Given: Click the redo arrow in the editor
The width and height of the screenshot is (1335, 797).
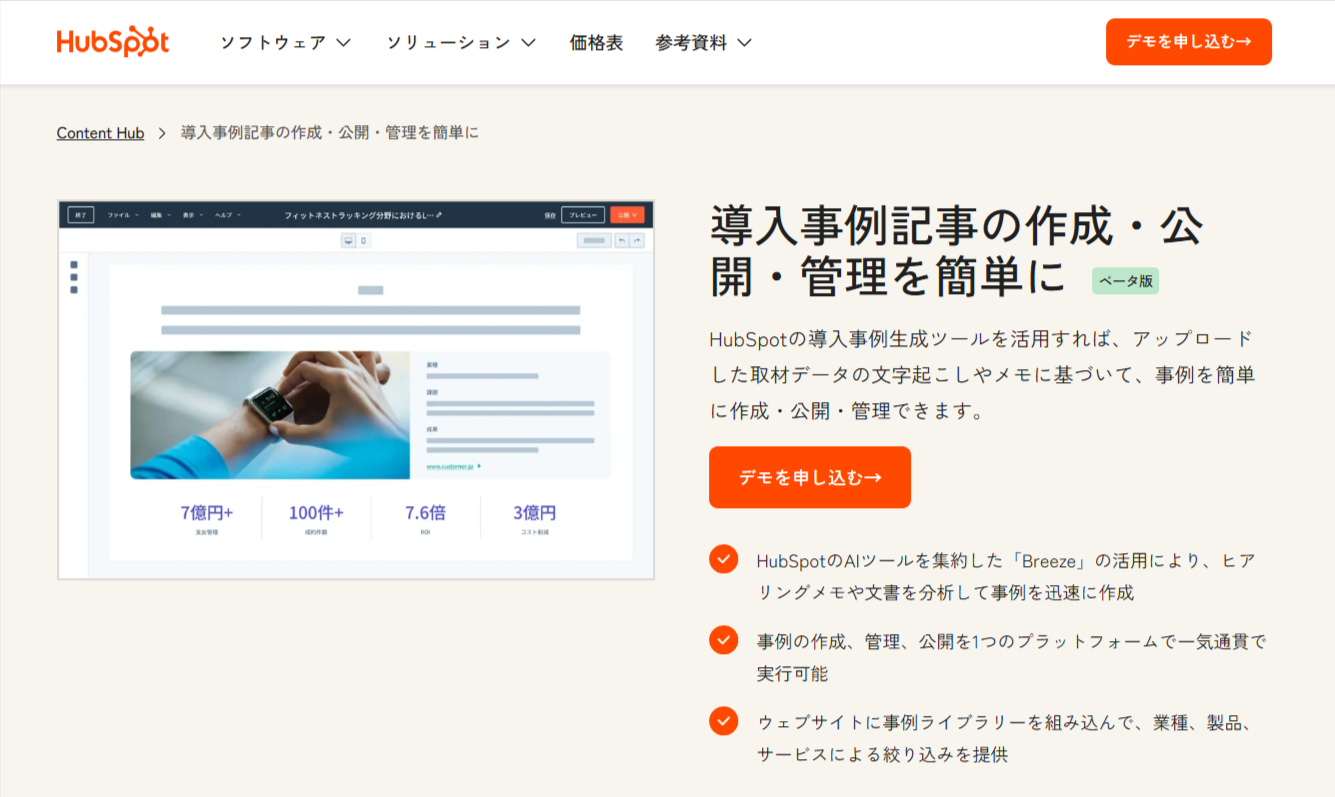Looking at the screenshot, I should point(637,240).
